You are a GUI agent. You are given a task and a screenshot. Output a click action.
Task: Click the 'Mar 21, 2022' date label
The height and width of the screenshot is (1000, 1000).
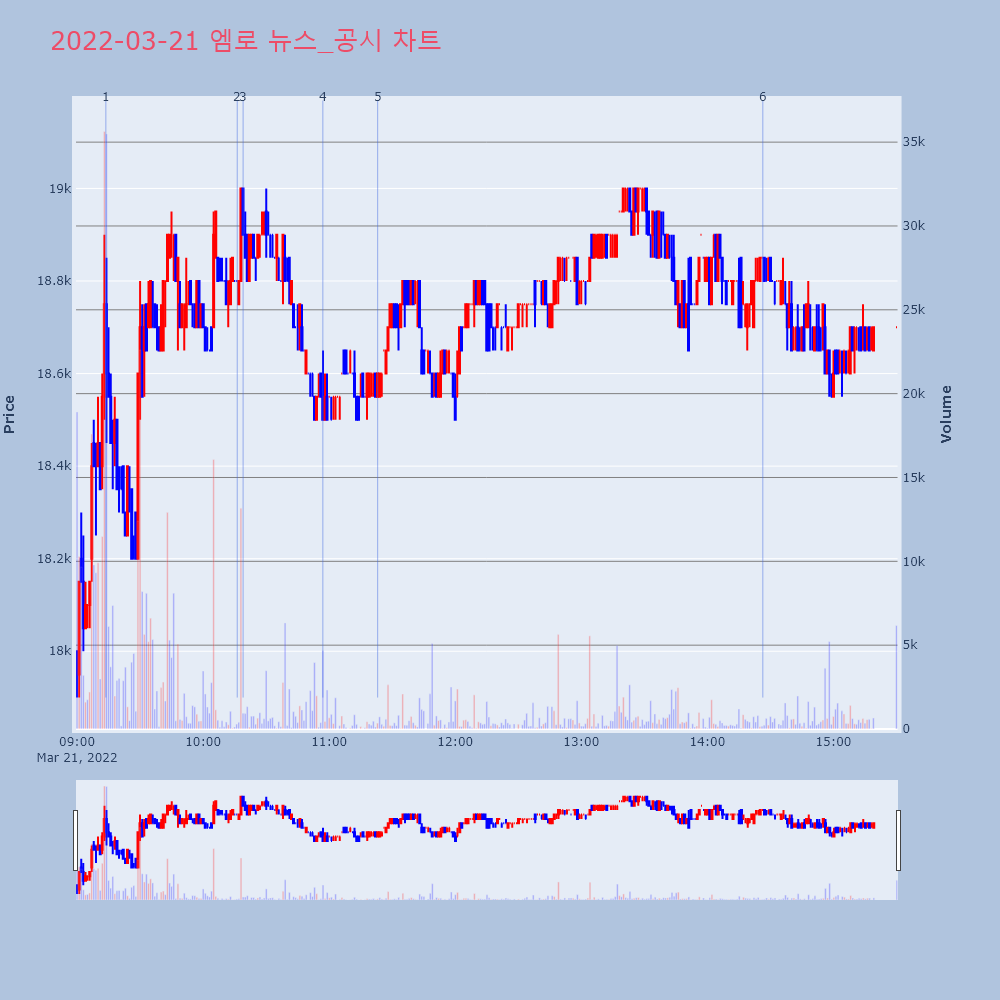77,758
